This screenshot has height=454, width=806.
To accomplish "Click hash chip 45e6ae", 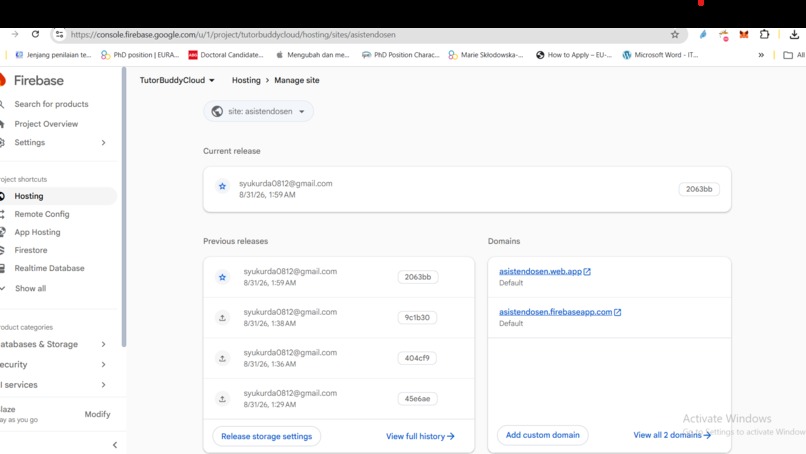I will pos(417,398).
